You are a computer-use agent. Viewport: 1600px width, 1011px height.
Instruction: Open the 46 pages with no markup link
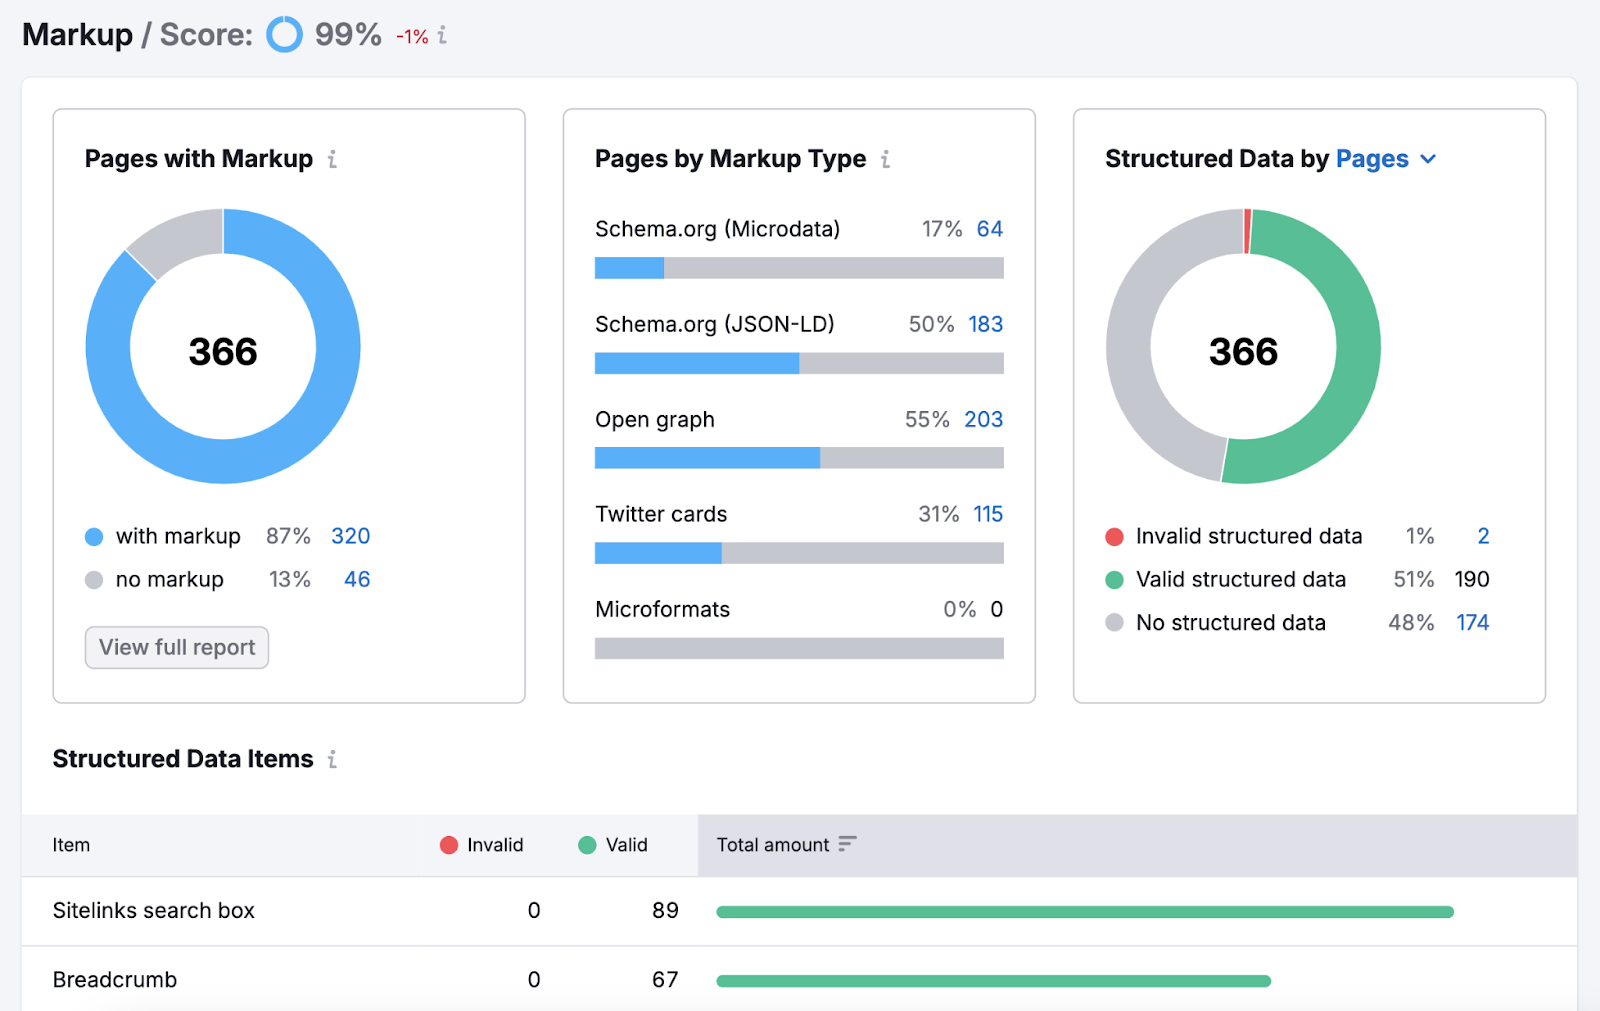click(357, 579)
